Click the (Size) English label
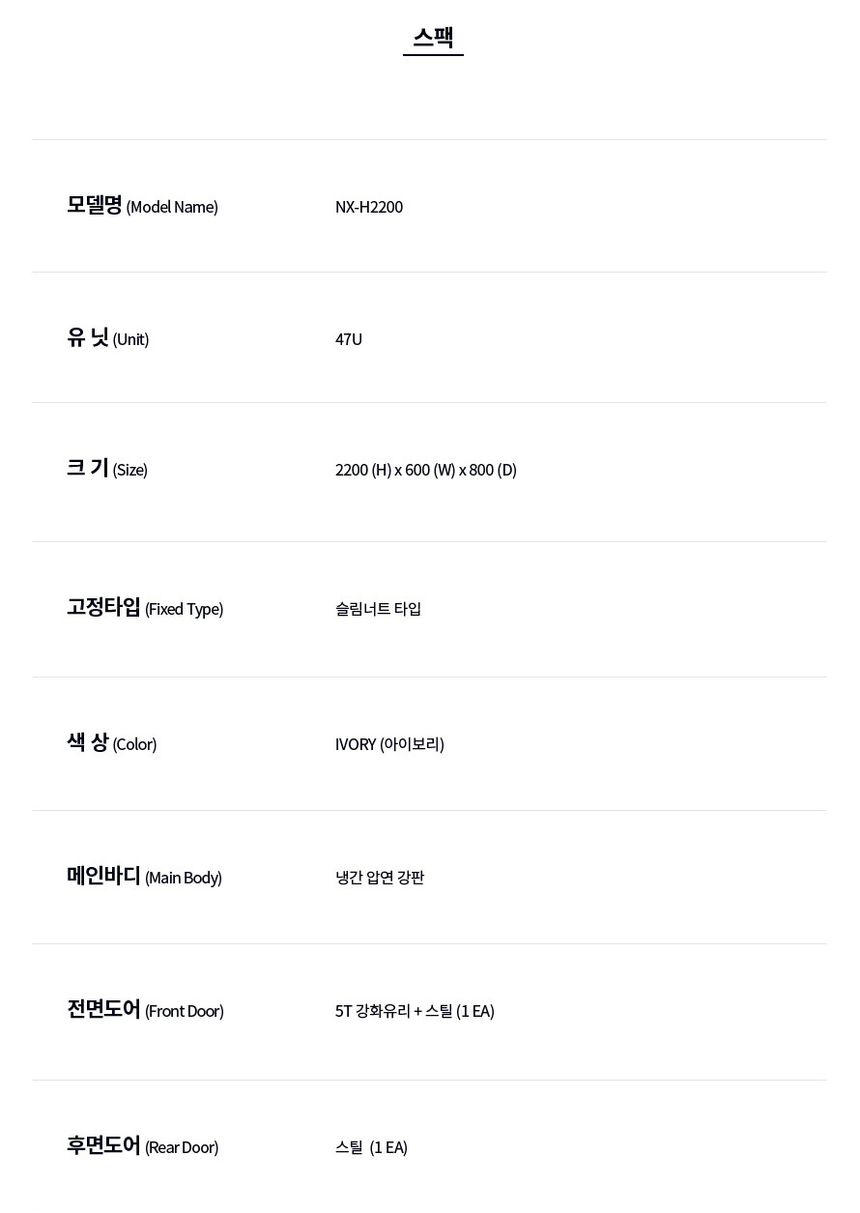The width and height of the screenshot is (860, 1213). 130,470
